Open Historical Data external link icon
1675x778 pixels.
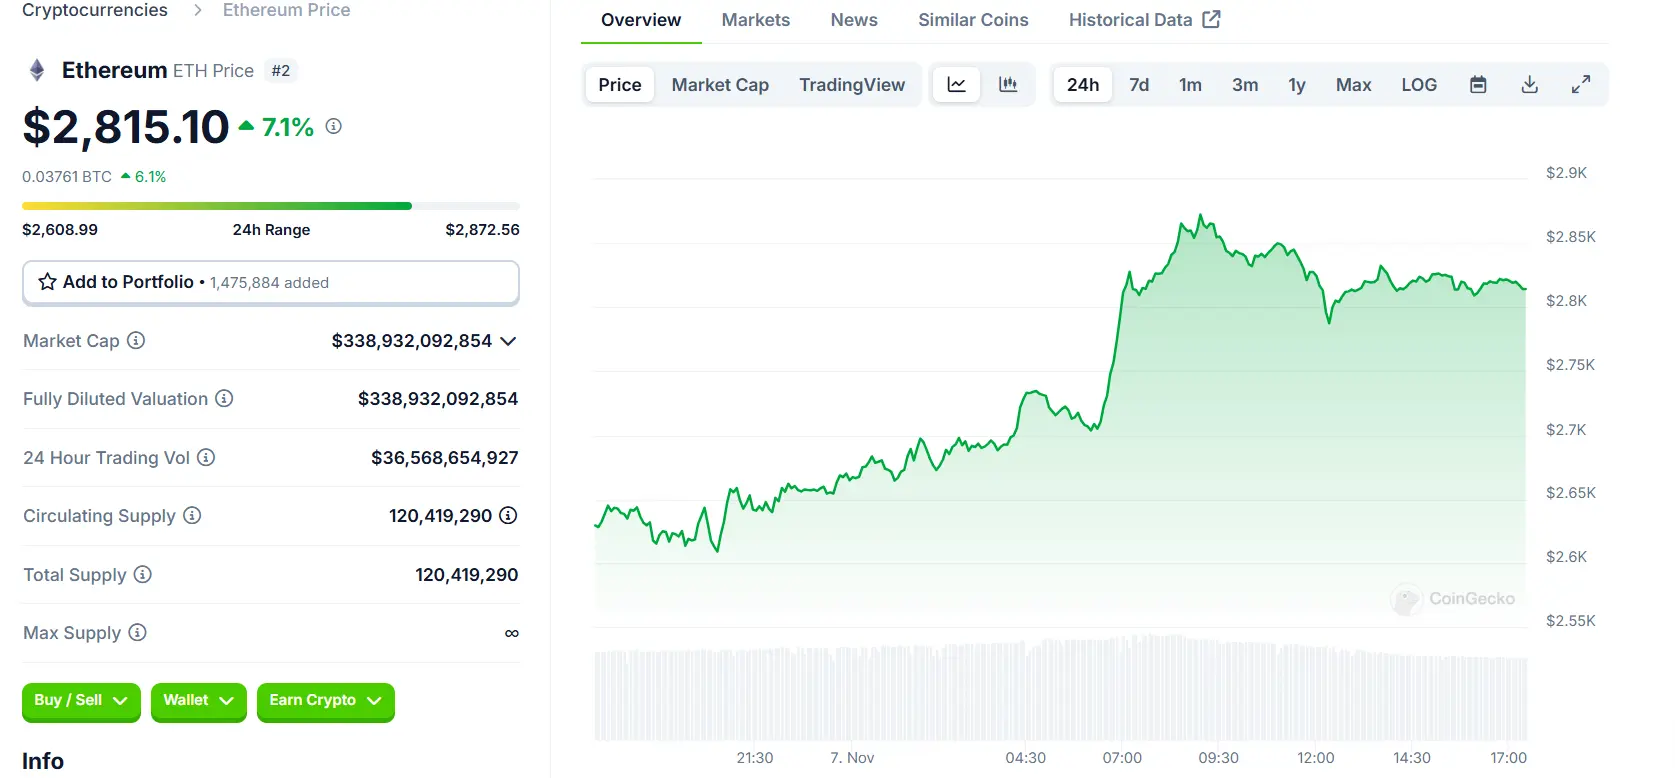pyautogui.click(x=1211, y=19)
